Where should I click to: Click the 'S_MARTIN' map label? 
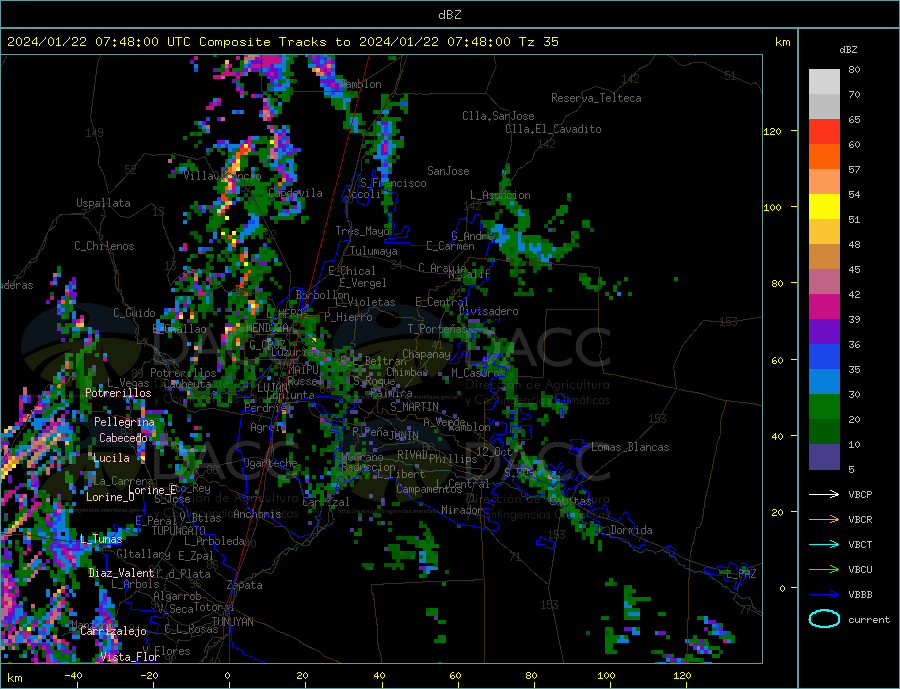(x=414, y=406)
